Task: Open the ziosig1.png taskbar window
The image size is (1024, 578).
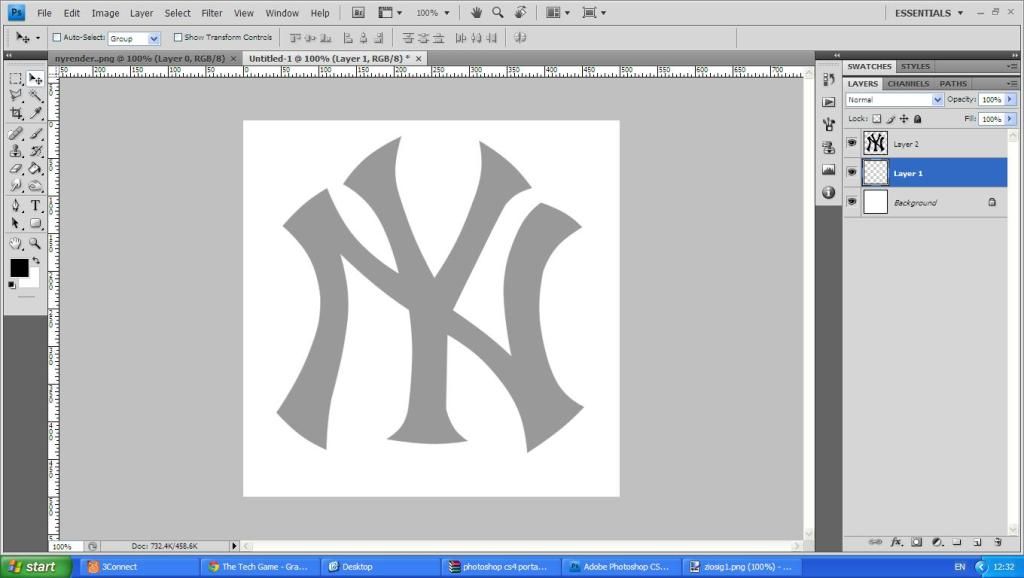Action: 741,566
